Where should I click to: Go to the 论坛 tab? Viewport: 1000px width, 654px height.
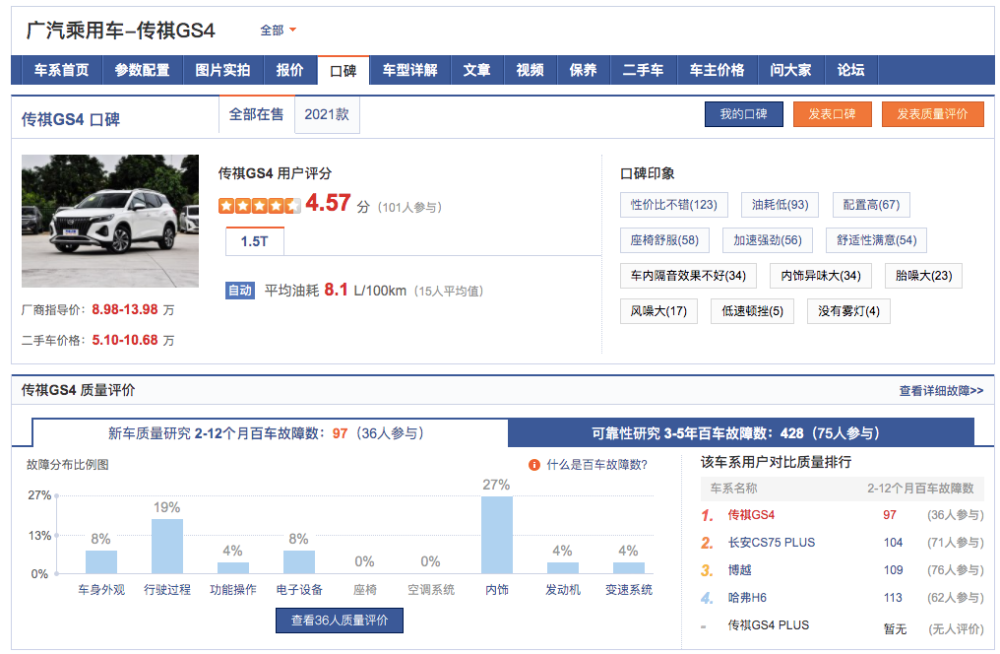click(x=851, y=70)
